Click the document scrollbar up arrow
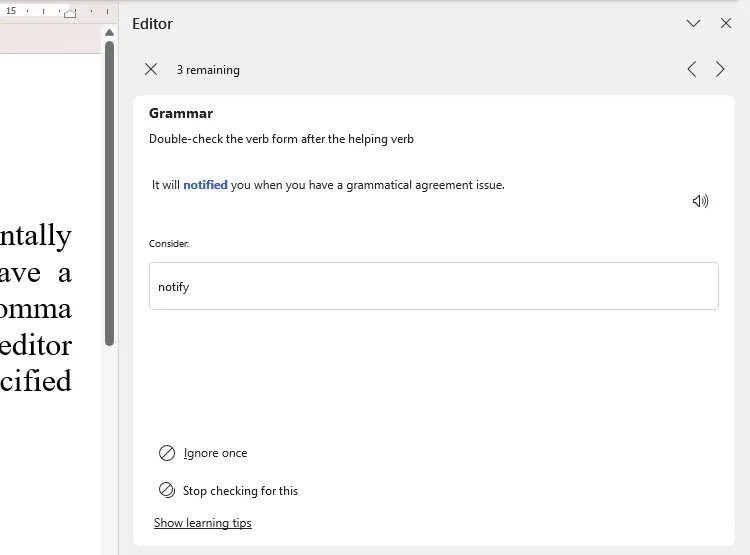This screenshot has height=555, width=750. click(x=110, y=33)
